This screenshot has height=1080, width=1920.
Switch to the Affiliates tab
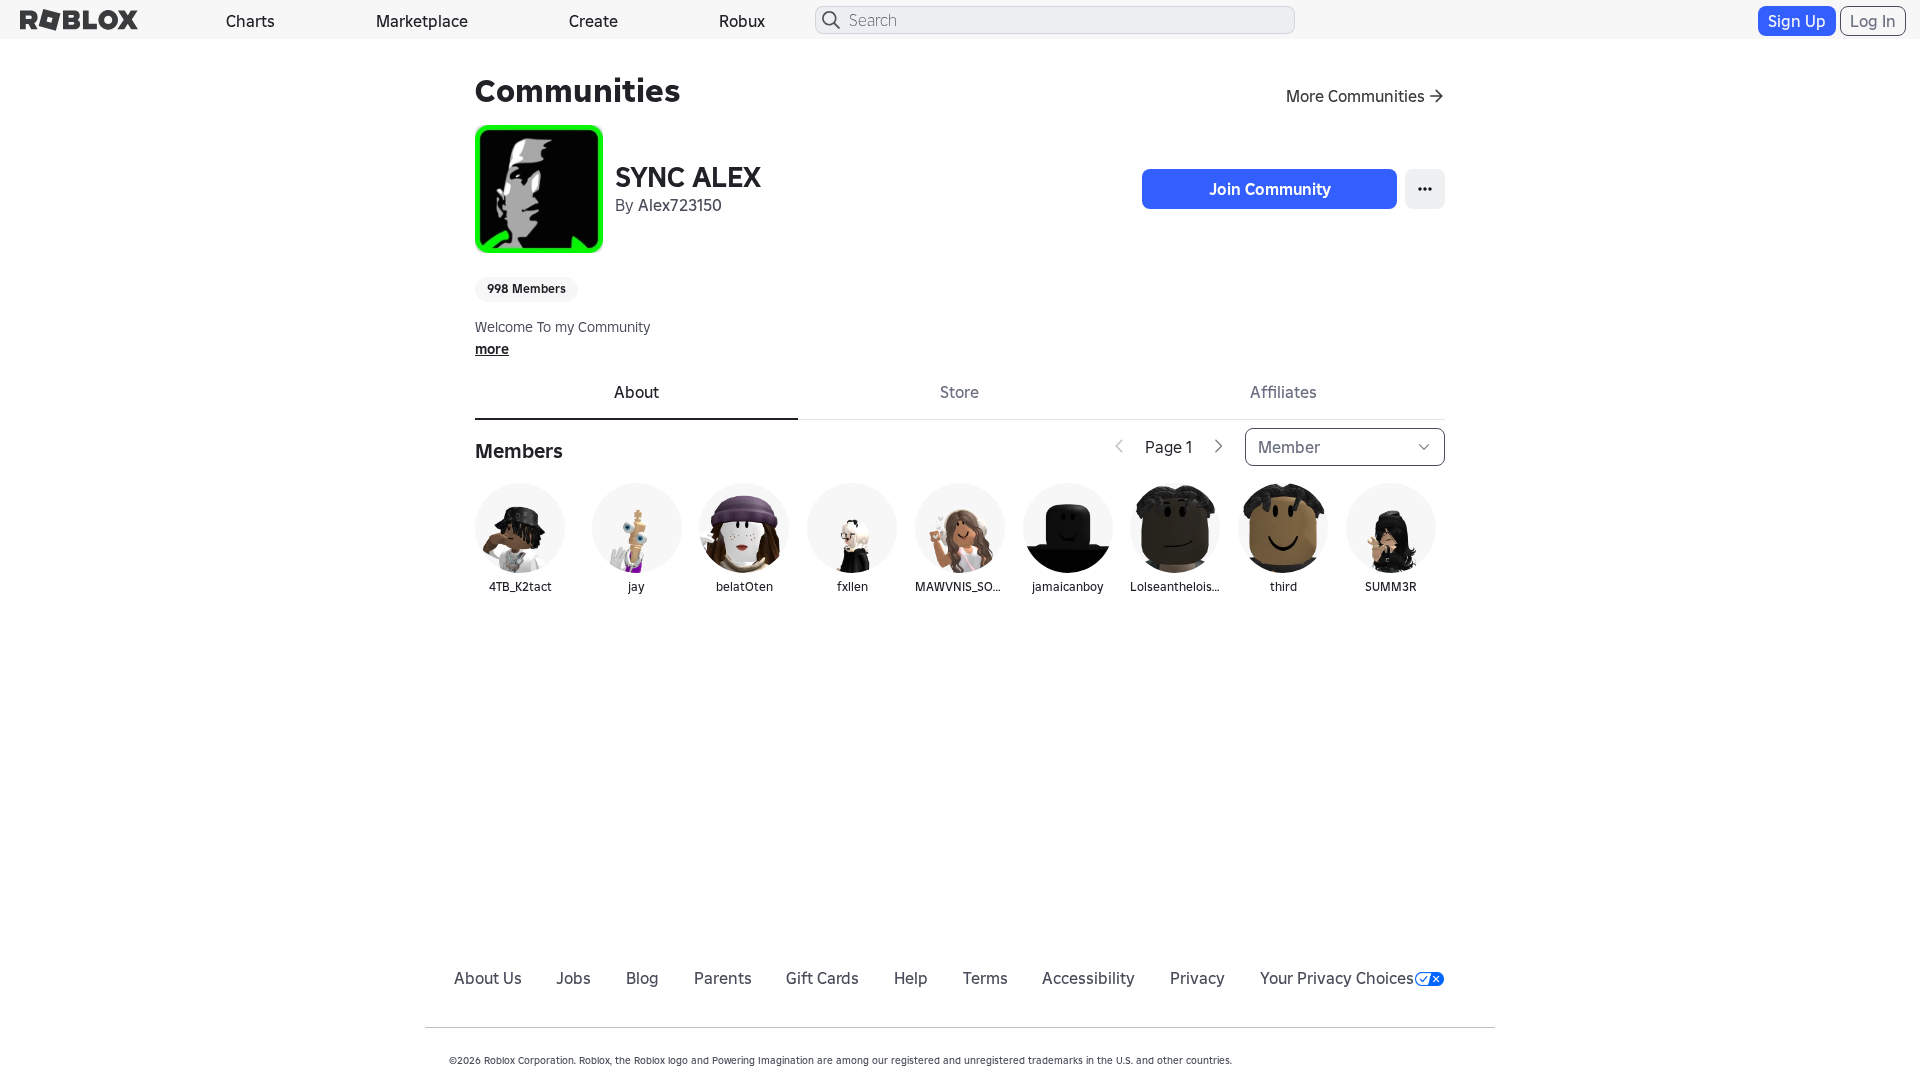(1283, 393)
